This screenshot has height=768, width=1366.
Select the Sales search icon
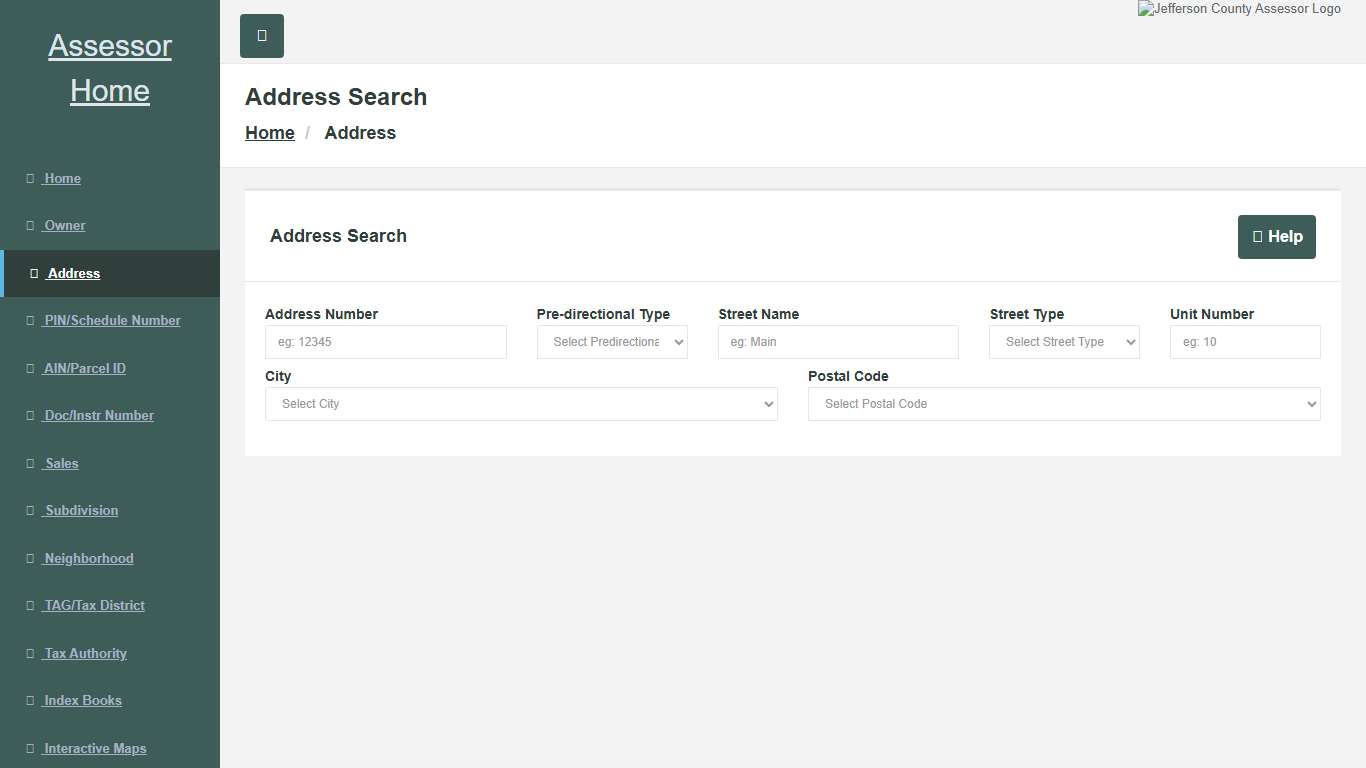coord(31,463)
